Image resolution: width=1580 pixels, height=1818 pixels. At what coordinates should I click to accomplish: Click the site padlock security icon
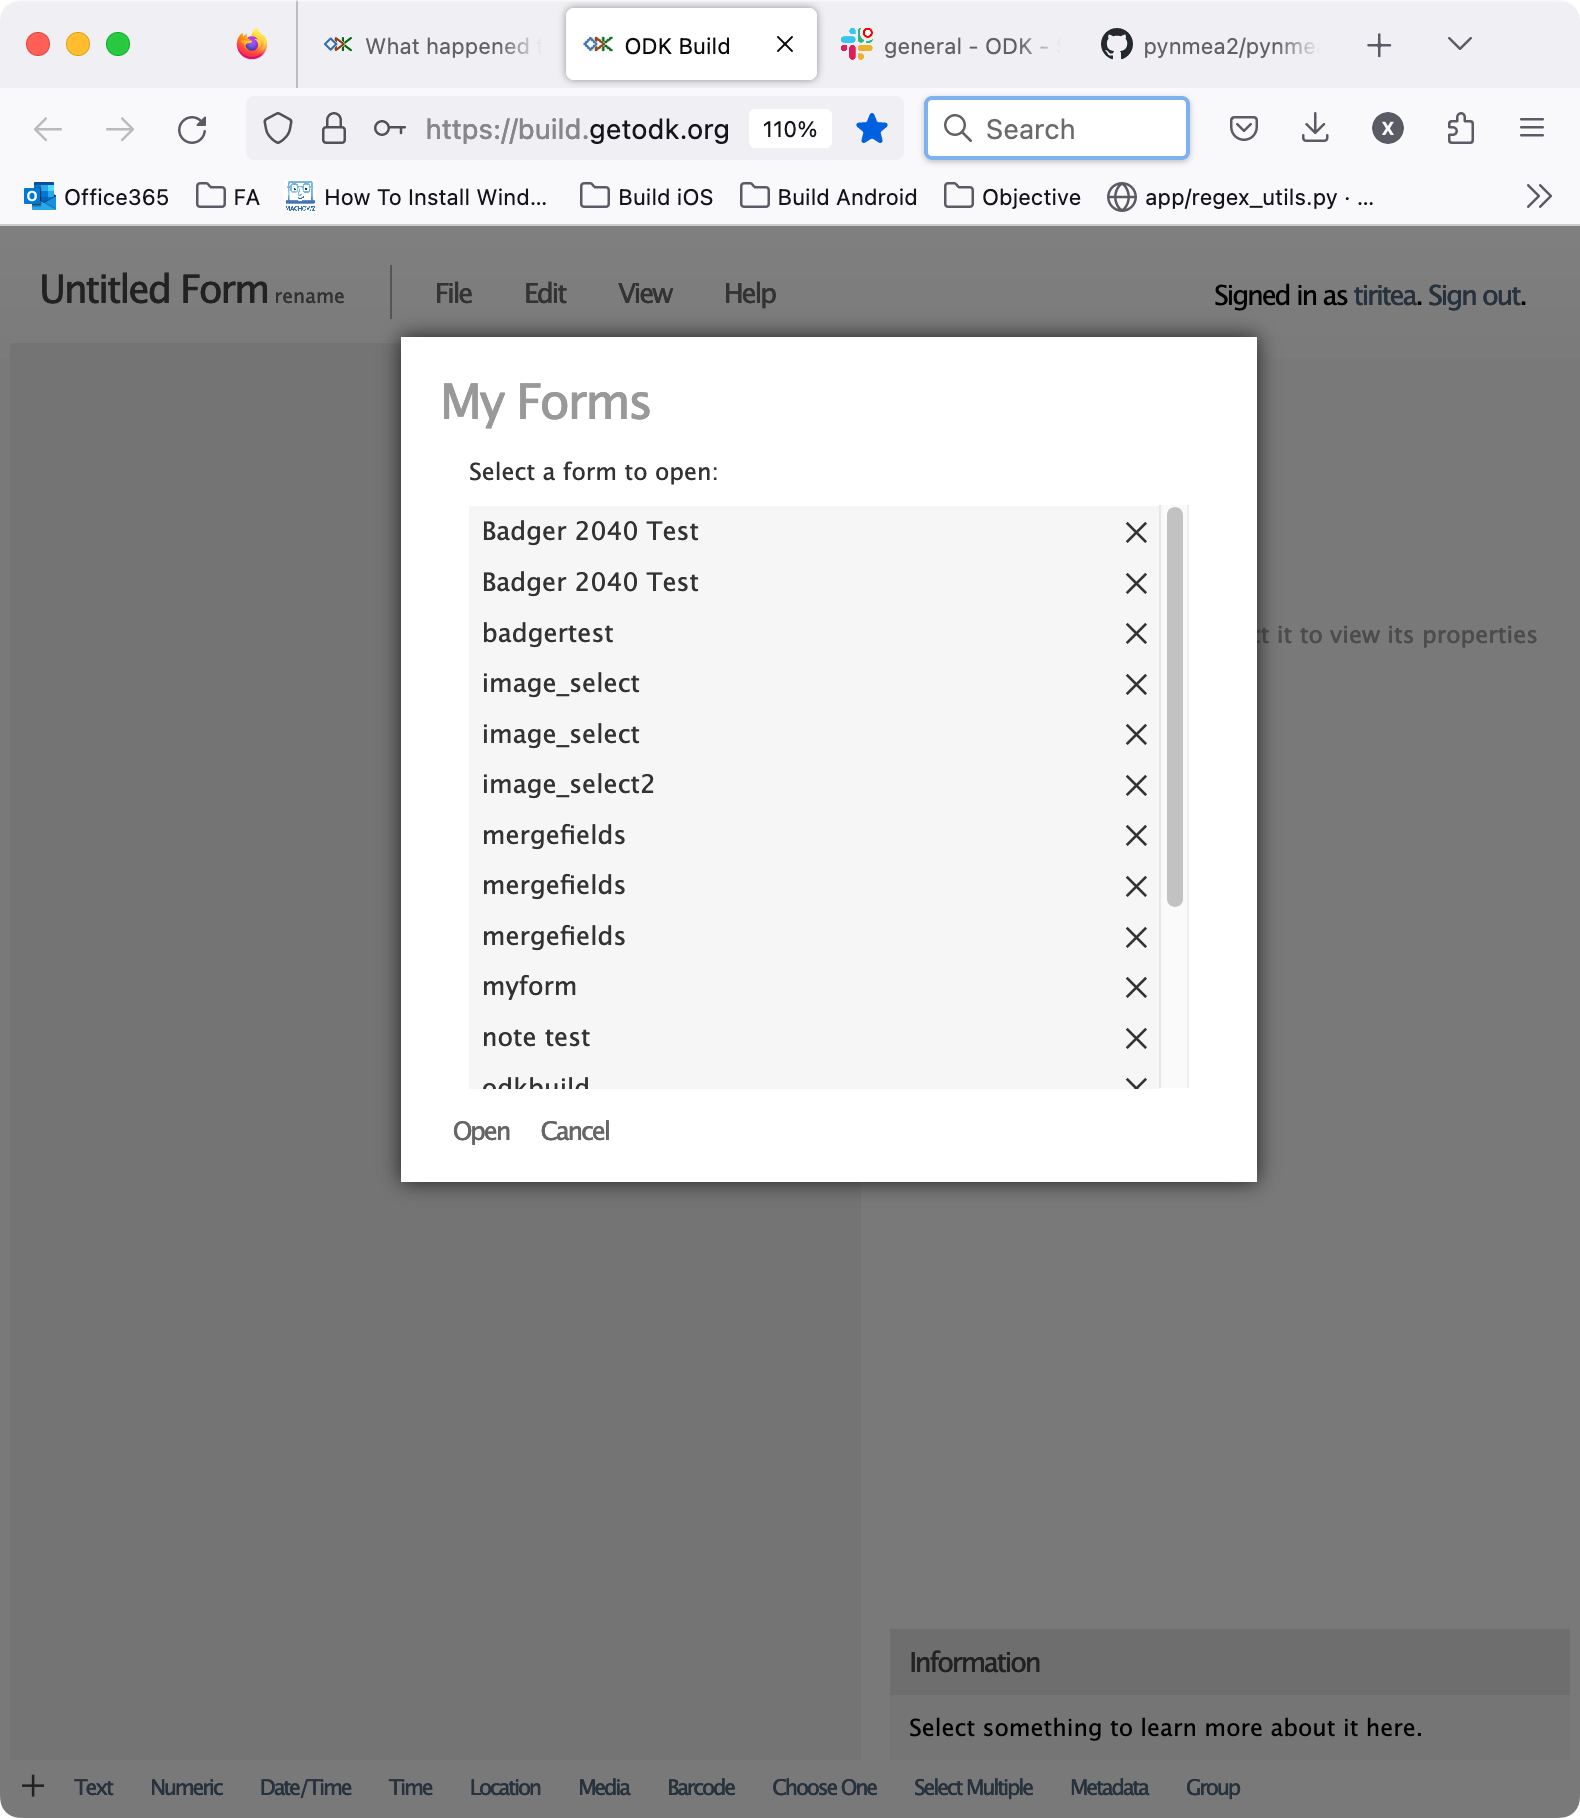(x=333, y=129)
